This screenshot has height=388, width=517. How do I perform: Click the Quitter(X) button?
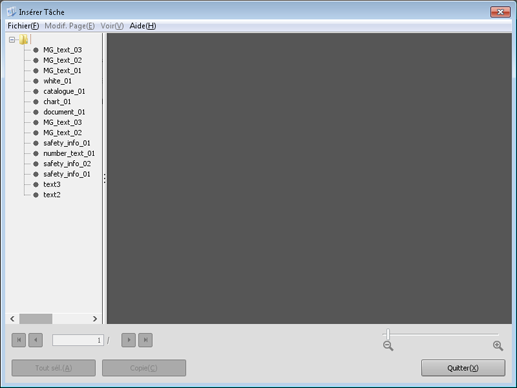463,368
